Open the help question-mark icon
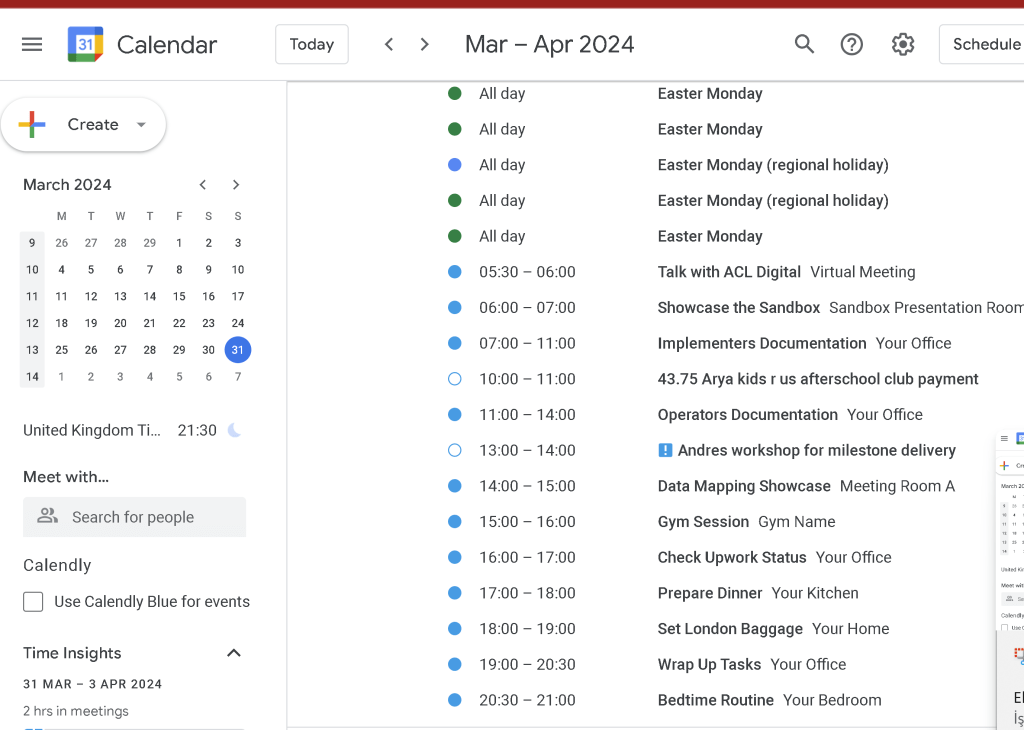 click(x=852, y=44)
